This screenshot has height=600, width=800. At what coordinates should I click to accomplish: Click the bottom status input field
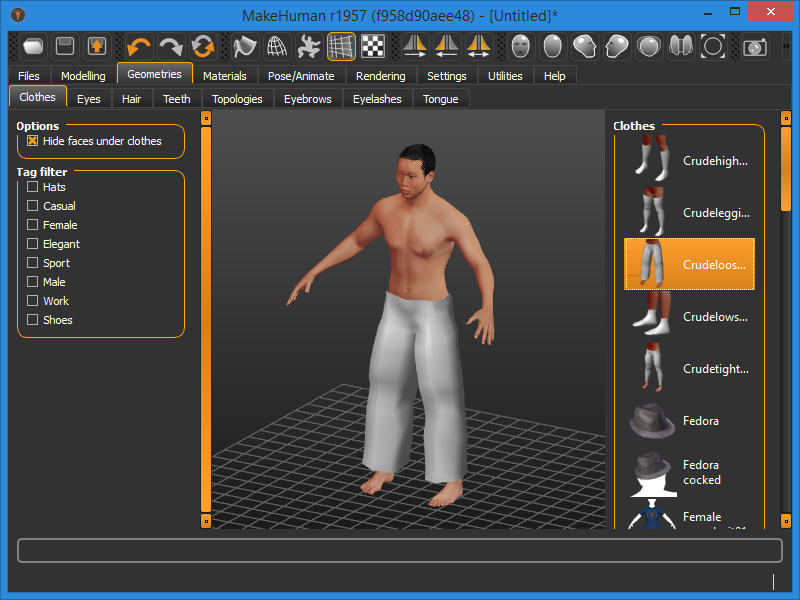coord(400,551)
